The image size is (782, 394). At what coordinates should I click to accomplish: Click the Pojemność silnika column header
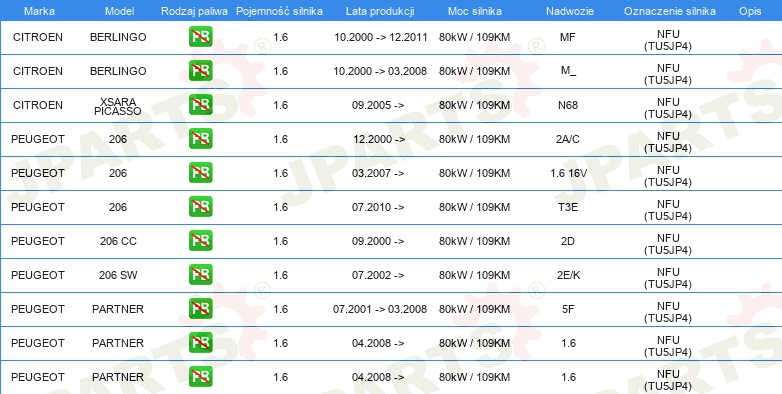pyautogui.click(x=279, y=11)
